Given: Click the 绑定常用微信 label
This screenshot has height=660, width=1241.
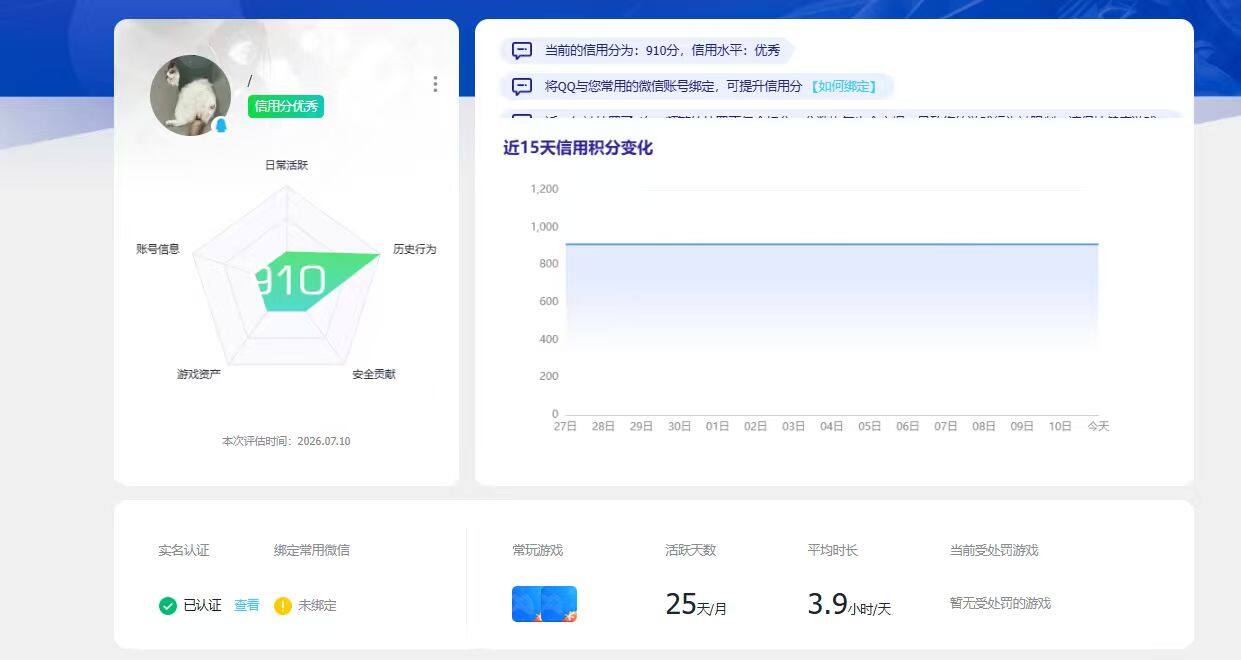Looking at the screenshot, I should 312,550.
